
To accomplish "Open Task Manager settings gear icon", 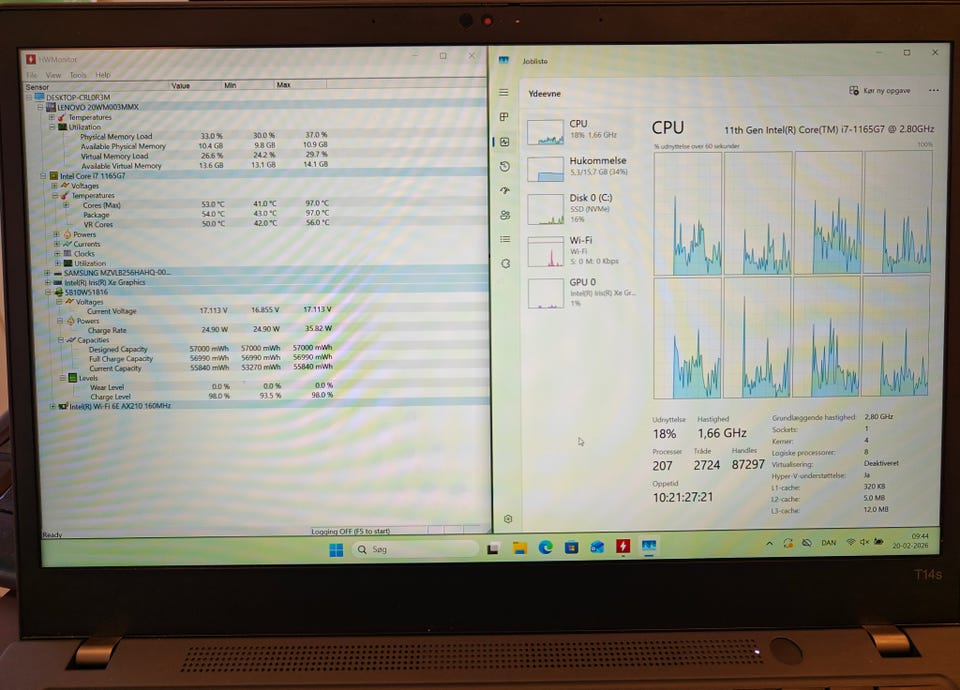I will click(x=508, y=519).
